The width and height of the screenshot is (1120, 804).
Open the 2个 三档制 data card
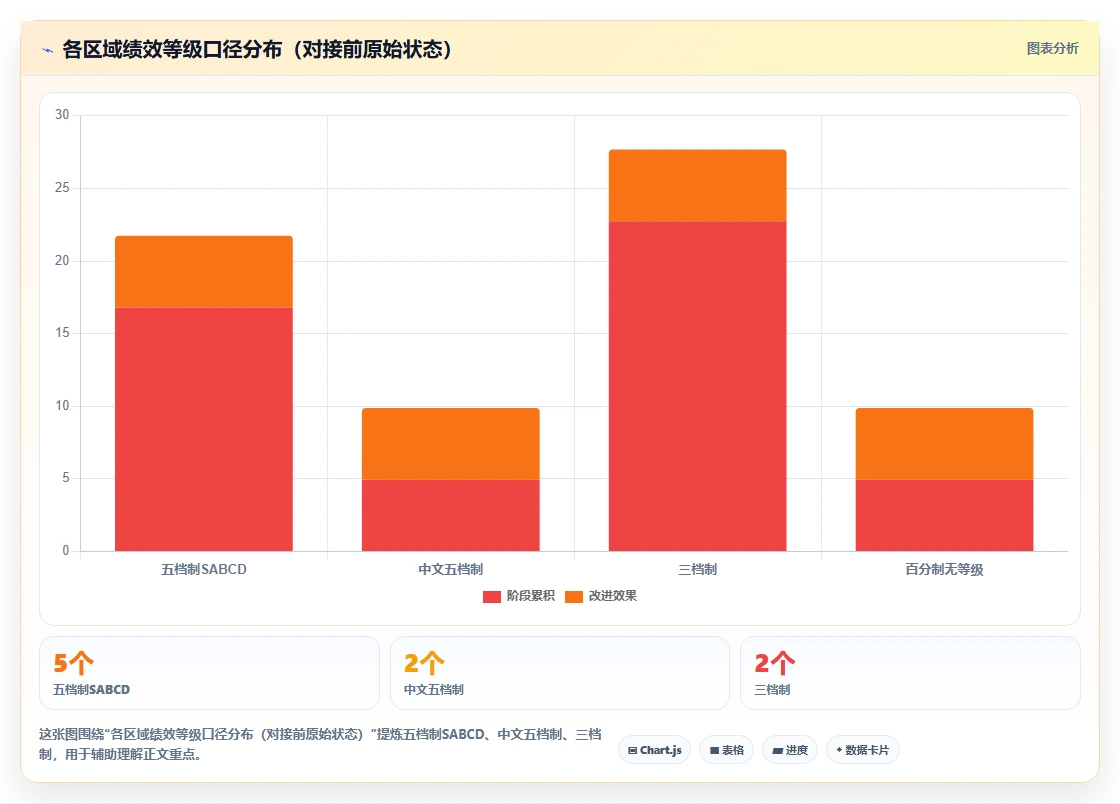coord(910,673)
